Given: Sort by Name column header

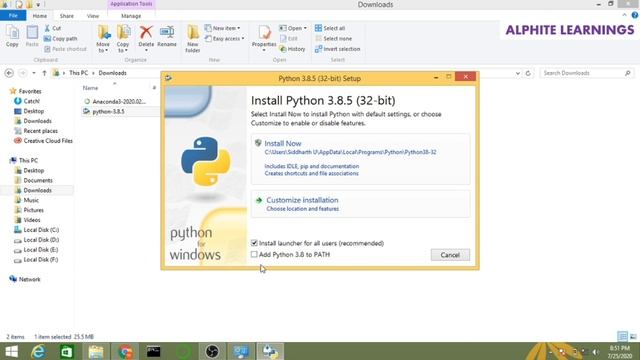Looking at the screenshot, I should [90, 88].
